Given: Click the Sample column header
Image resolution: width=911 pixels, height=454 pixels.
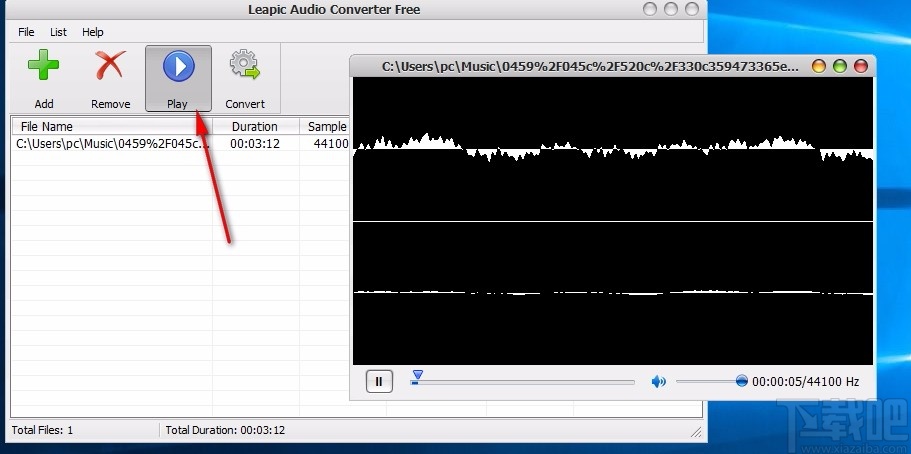Looking at the screenshot, I should coord(325,126).
